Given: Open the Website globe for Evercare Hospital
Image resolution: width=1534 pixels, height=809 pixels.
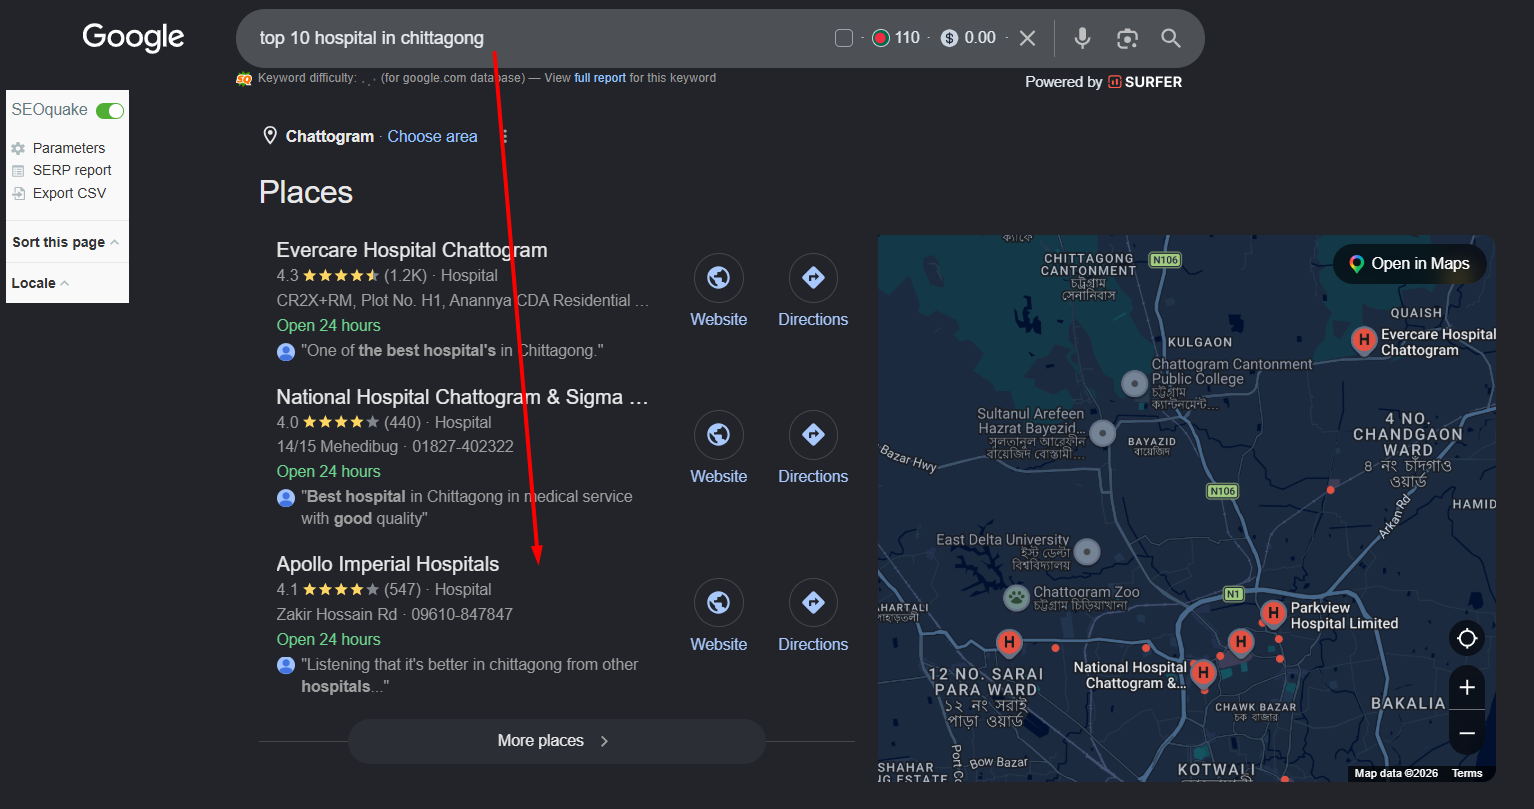Looking at the screenshot, I should tap(719, 278).
